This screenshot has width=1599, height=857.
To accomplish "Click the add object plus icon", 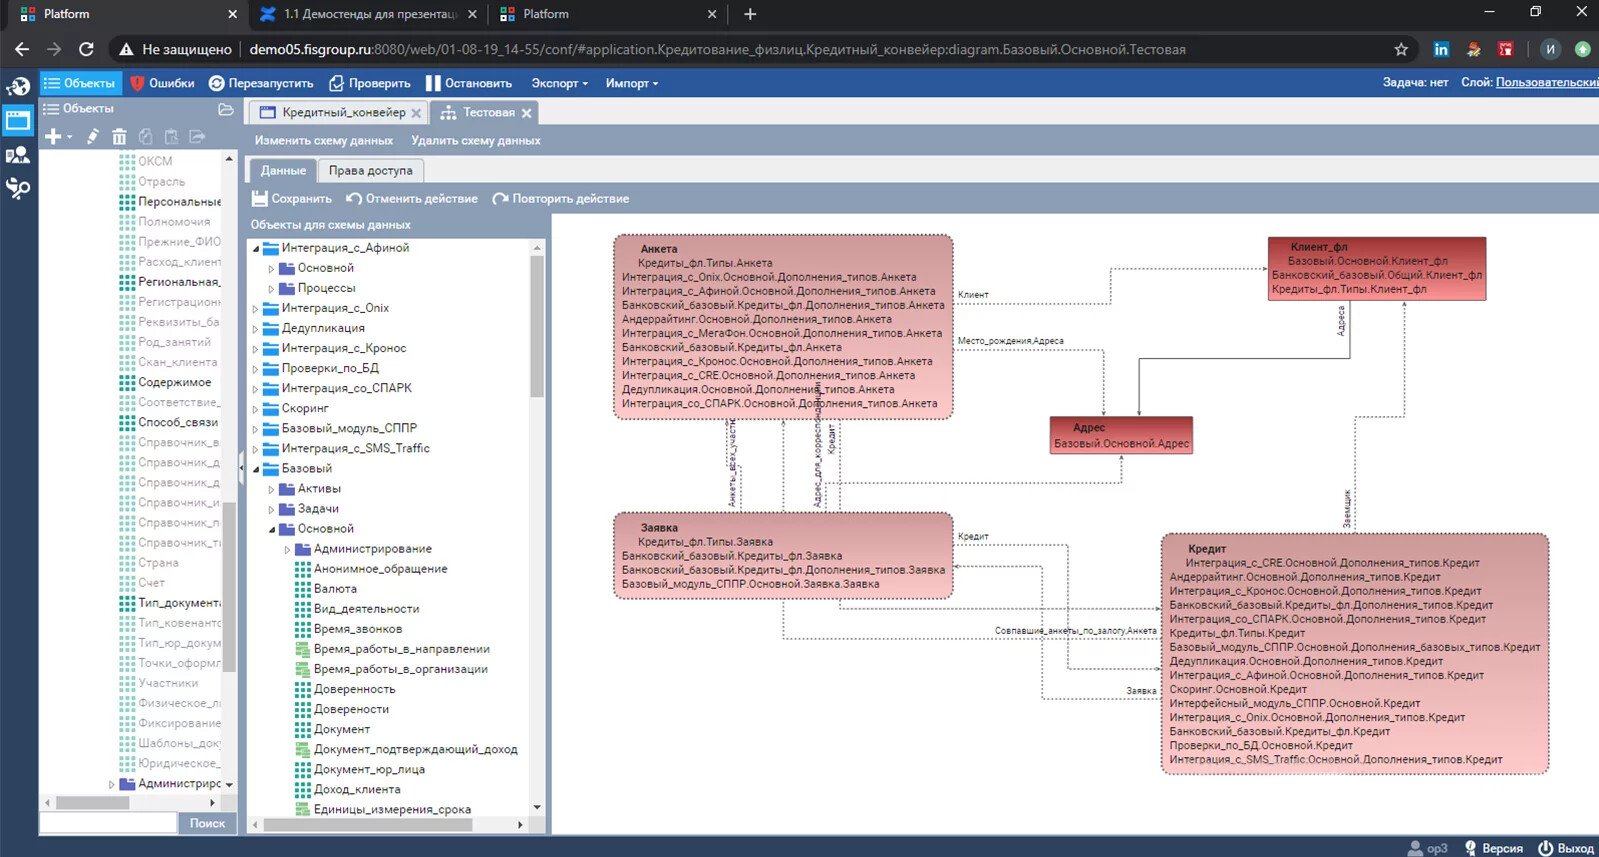I will click(x=53, y=137).
